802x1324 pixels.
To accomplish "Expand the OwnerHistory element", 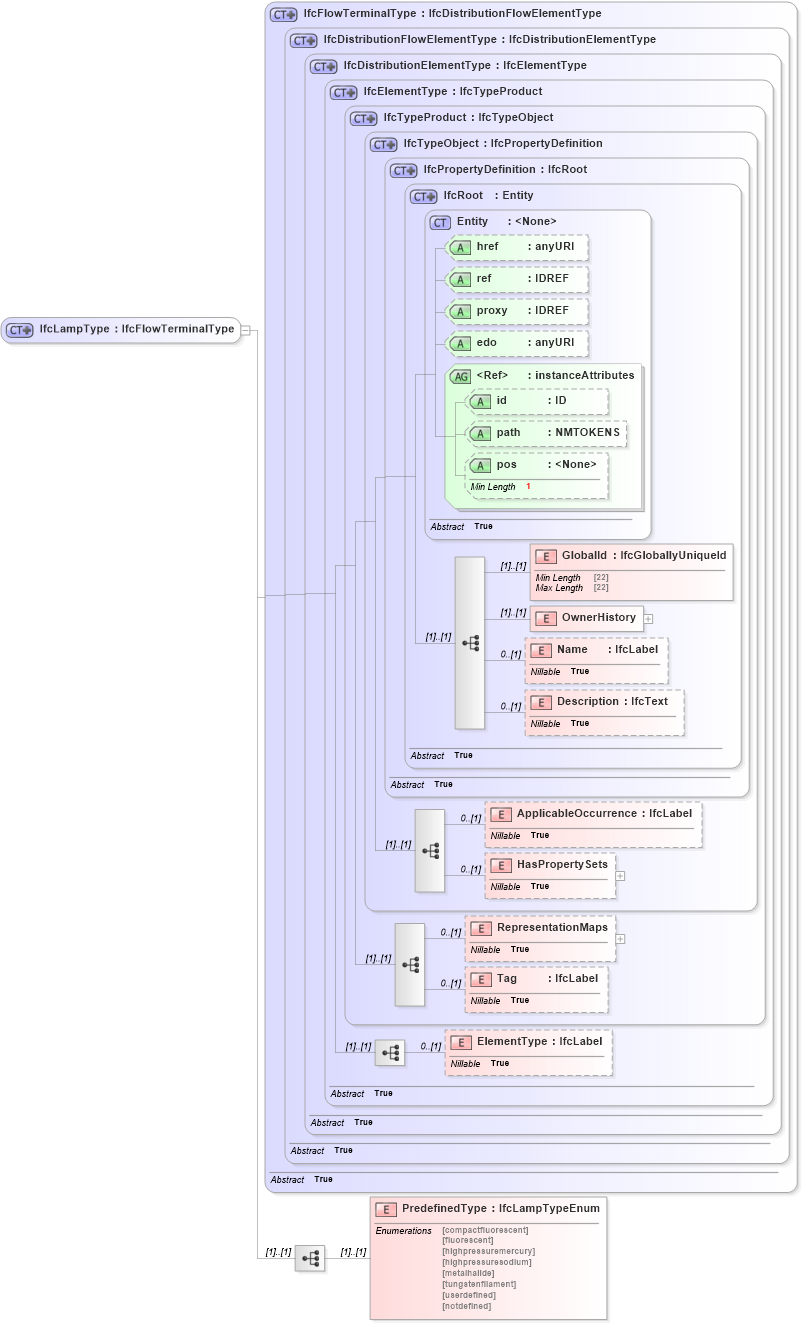I will click(x=649, y=618).
